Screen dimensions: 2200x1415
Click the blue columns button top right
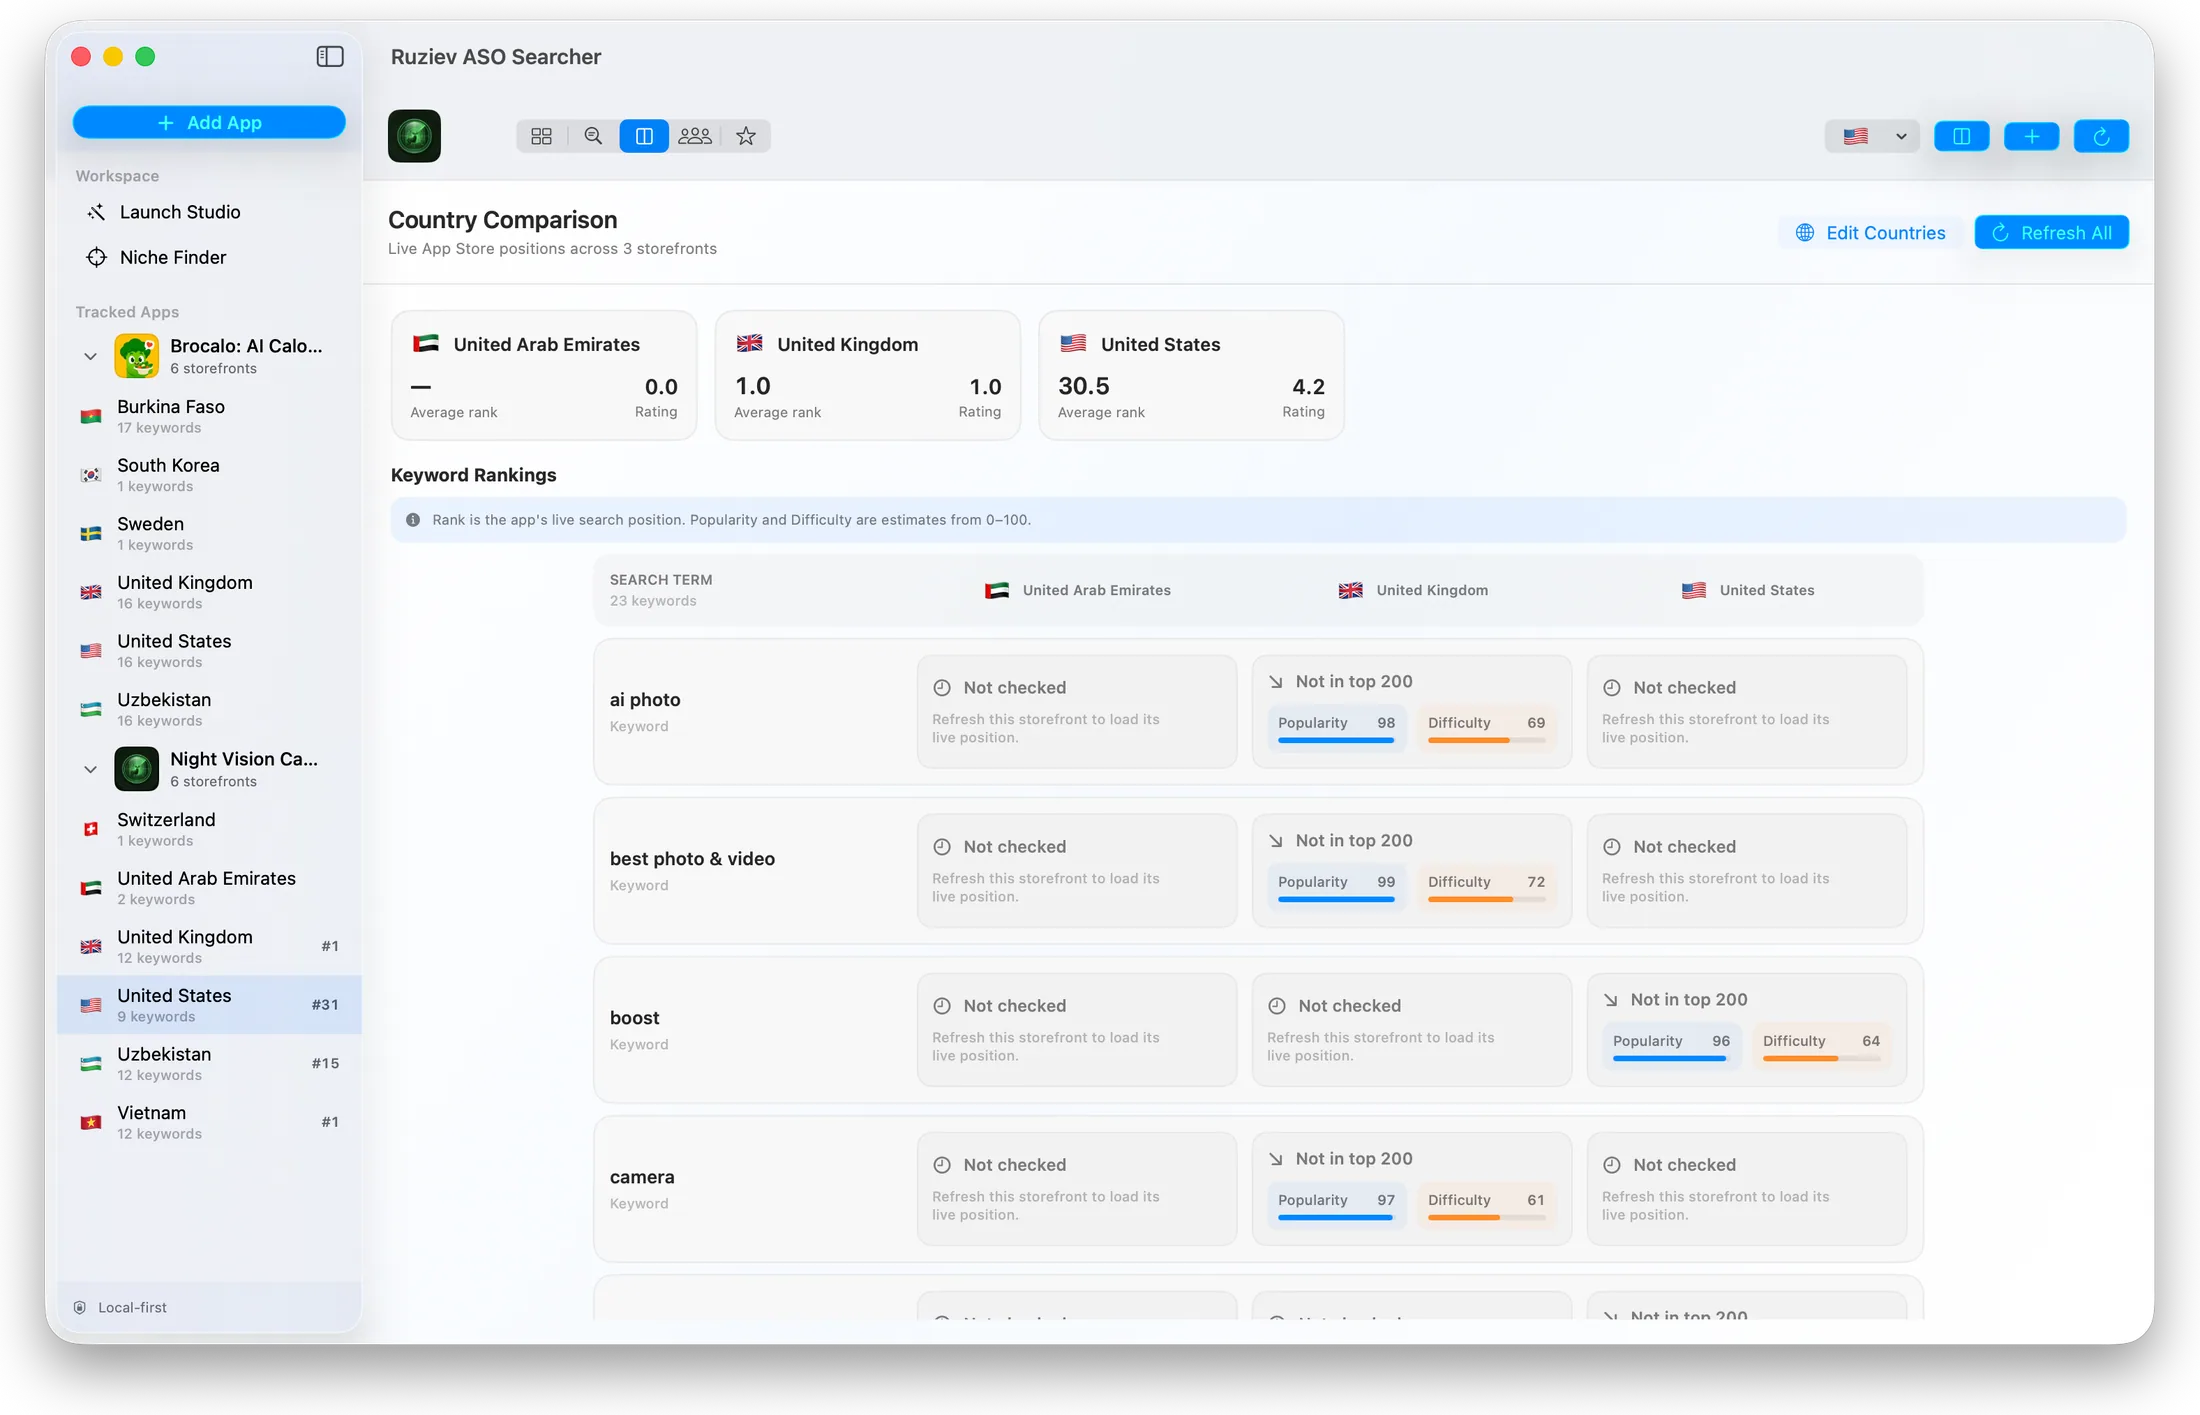click(1961, 136)
